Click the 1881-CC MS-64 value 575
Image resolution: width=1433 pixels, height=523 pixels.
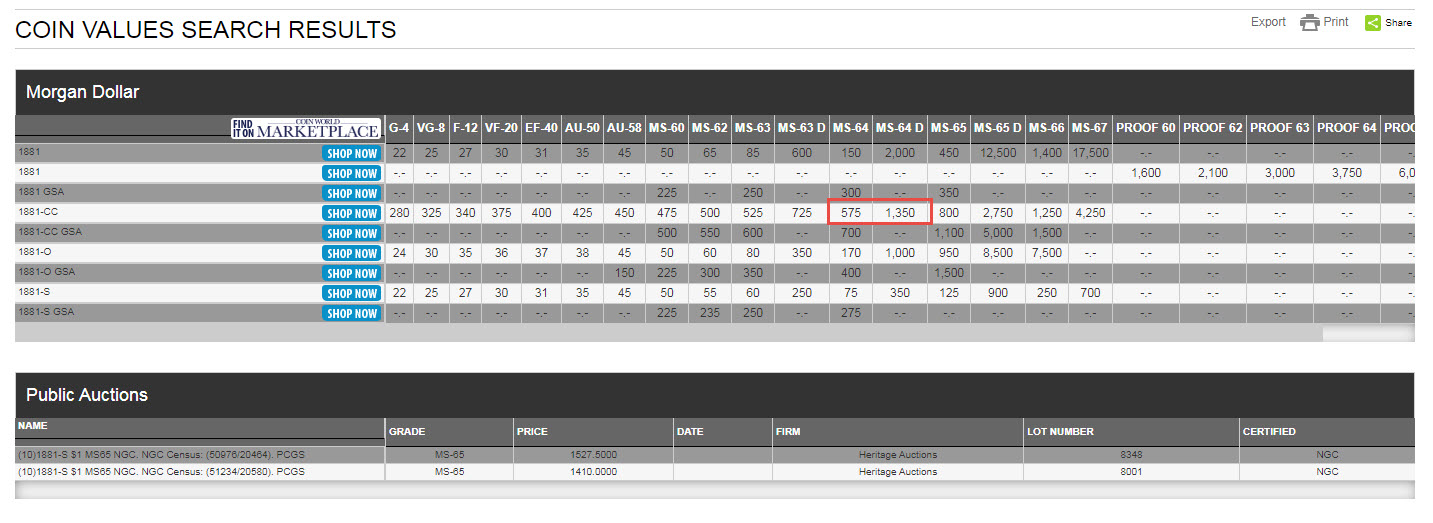850,213
